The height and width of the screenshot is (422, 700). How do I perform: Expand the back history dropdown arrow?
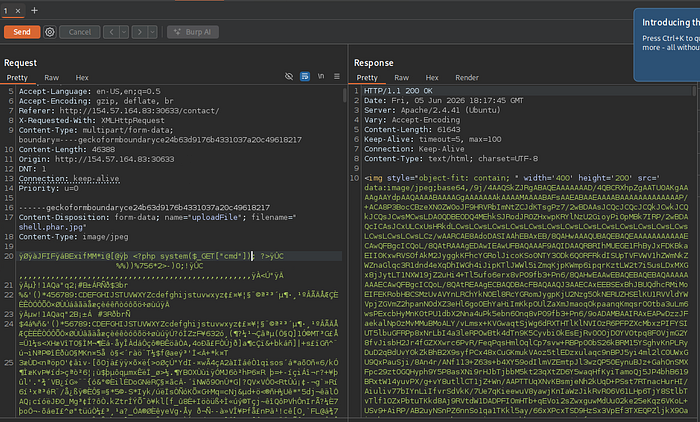point(124,32)
